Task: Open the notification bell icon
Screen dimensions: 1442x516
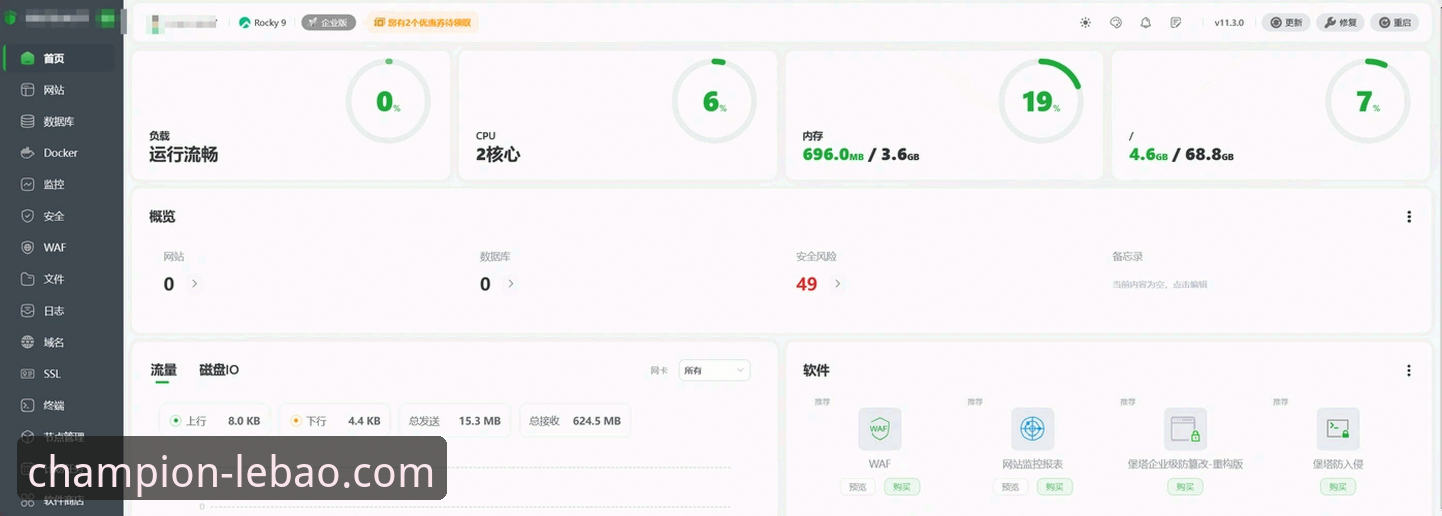Action: (x=1146, y=22)
